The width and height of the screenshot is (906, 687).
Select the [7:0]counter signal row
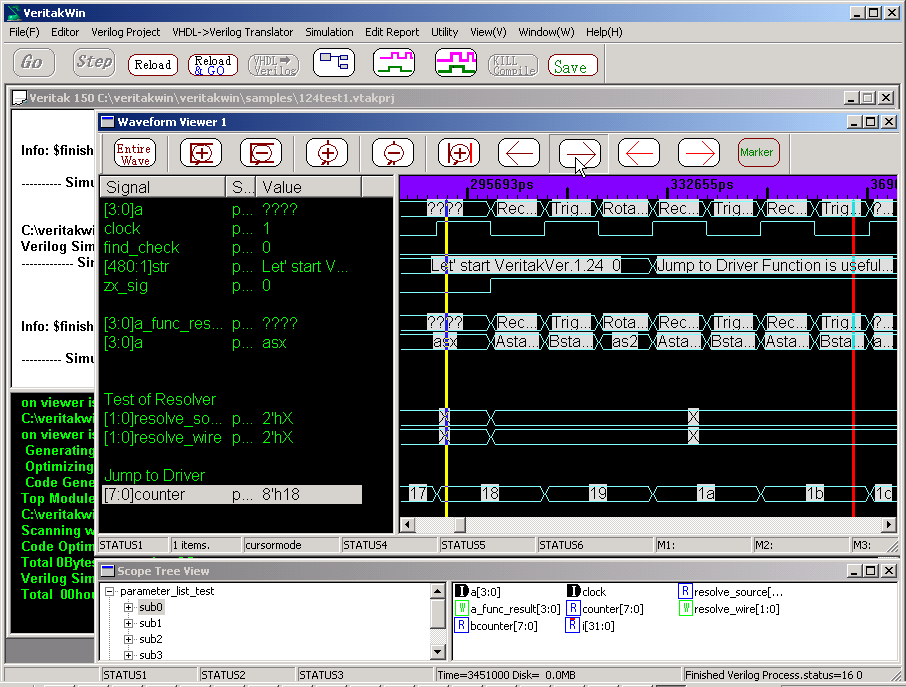pyautogui.click(x=232, y=495)
